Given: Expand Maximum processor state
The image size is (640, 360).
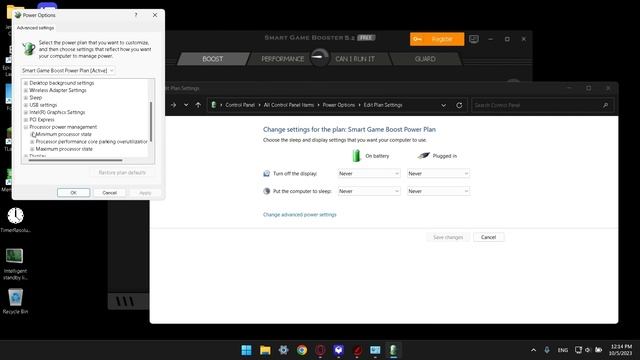Looking at the screenshot, I should coord(32,149).
